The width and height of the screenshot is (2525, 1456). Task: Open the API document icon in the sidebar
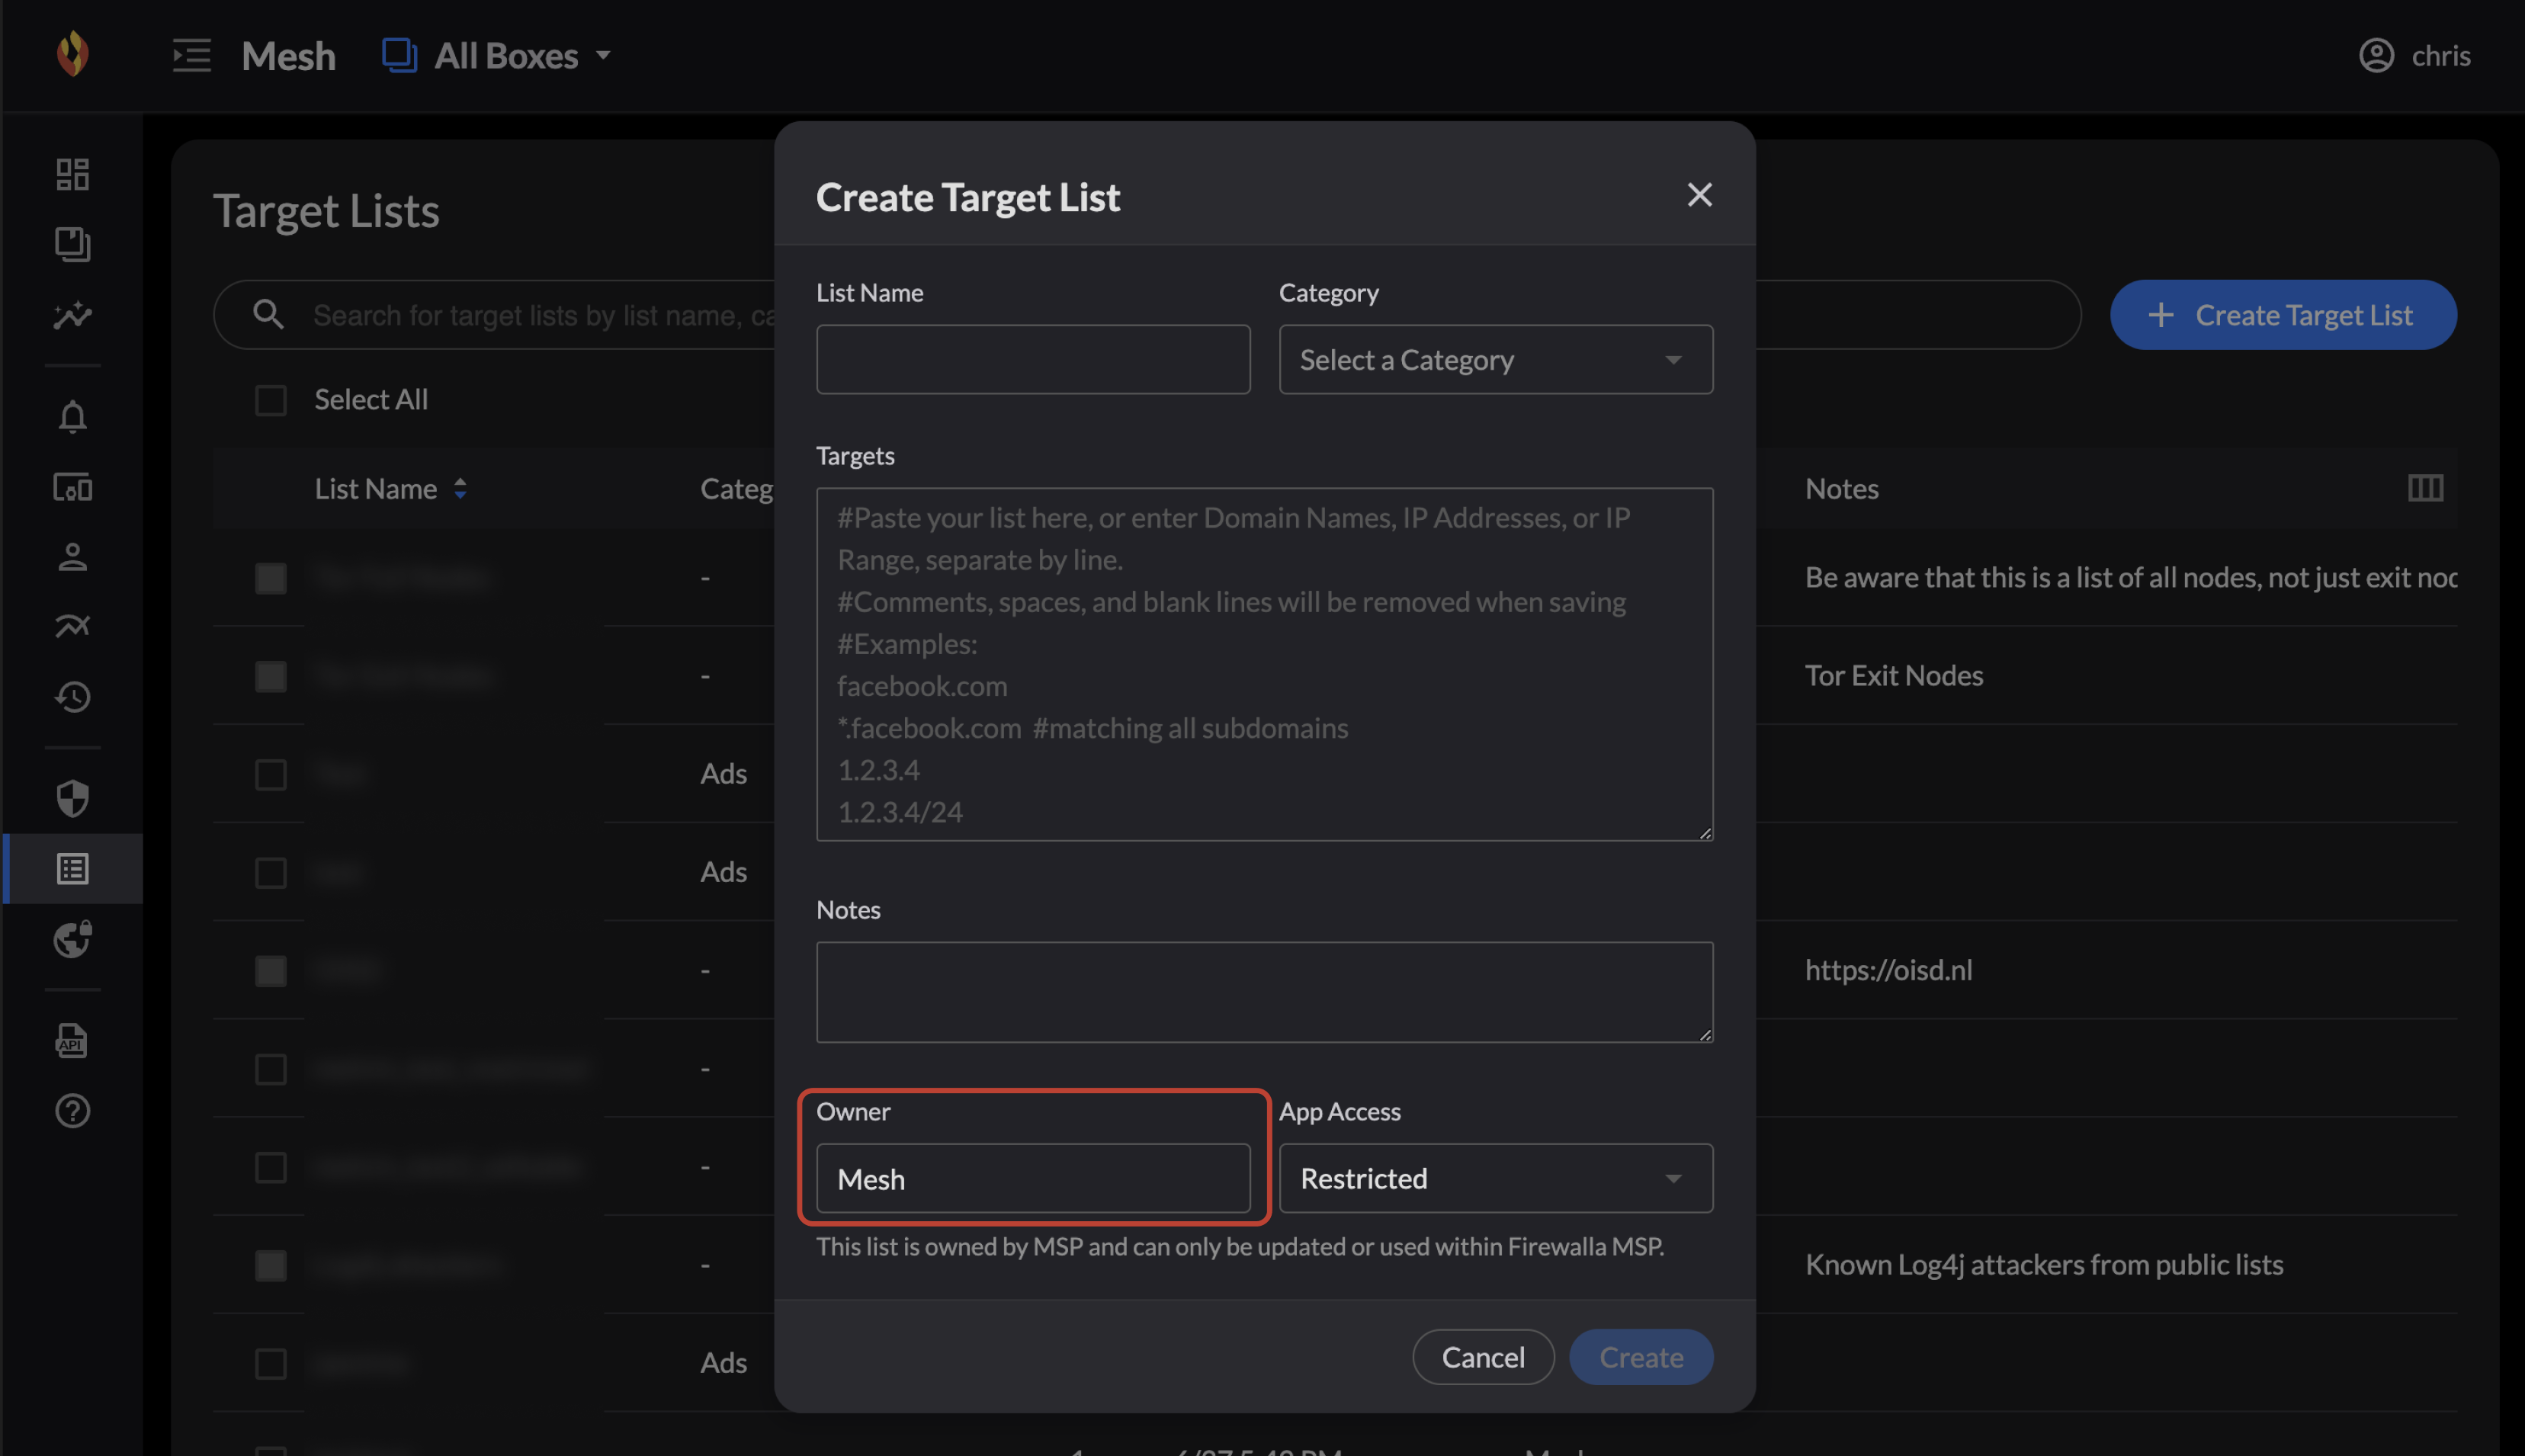point(72,1040)
